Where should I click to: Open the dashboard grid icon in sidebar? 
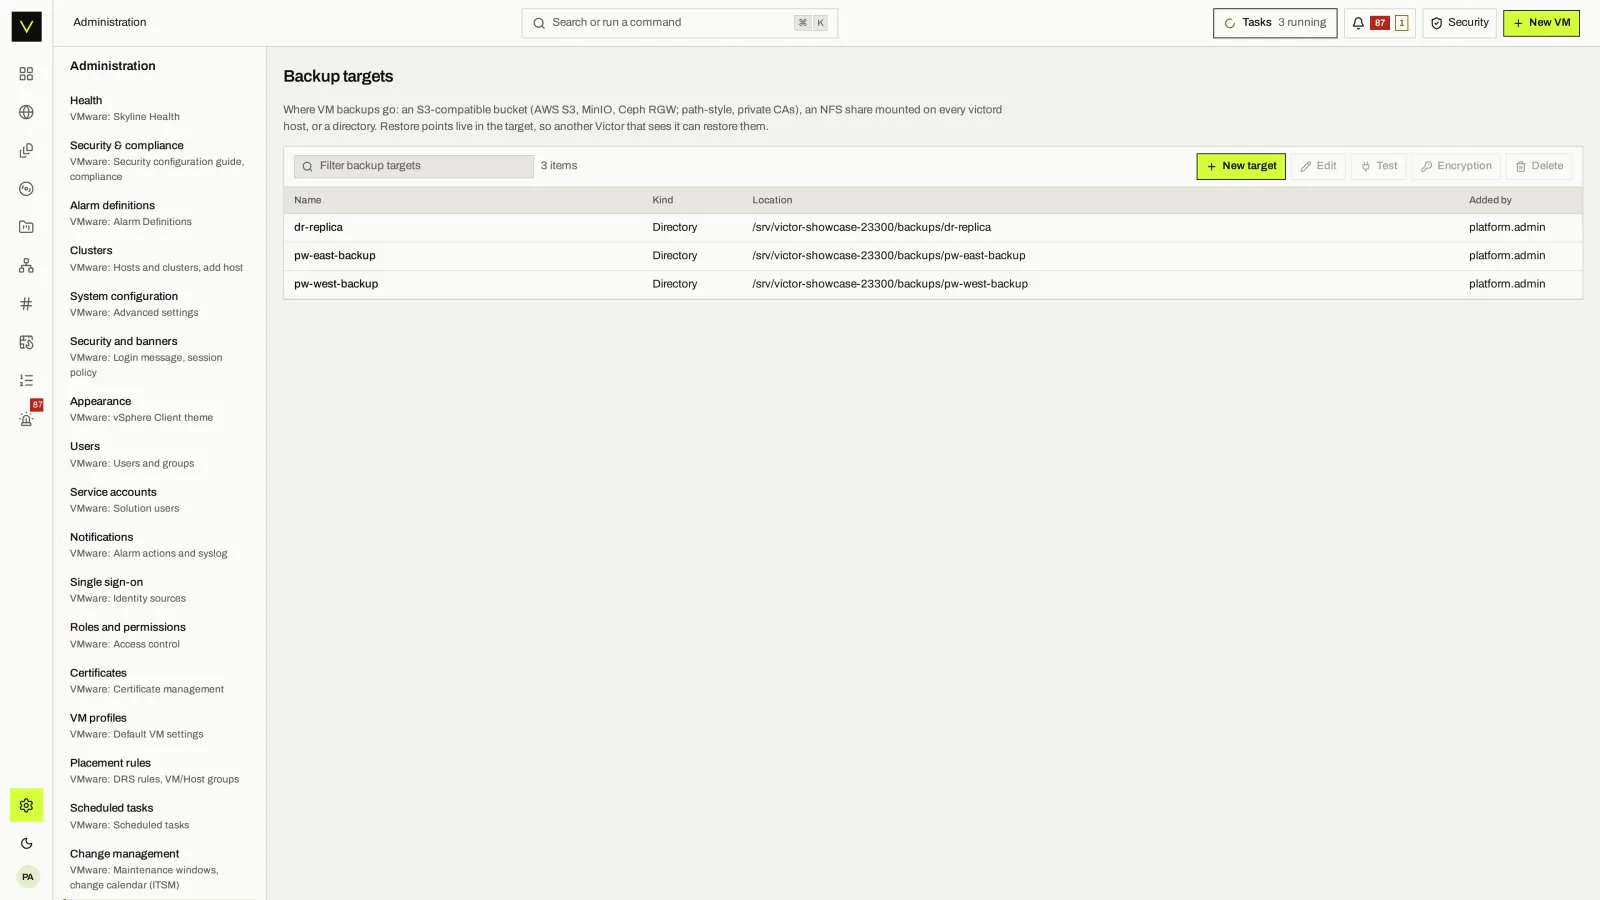(26, 74)
